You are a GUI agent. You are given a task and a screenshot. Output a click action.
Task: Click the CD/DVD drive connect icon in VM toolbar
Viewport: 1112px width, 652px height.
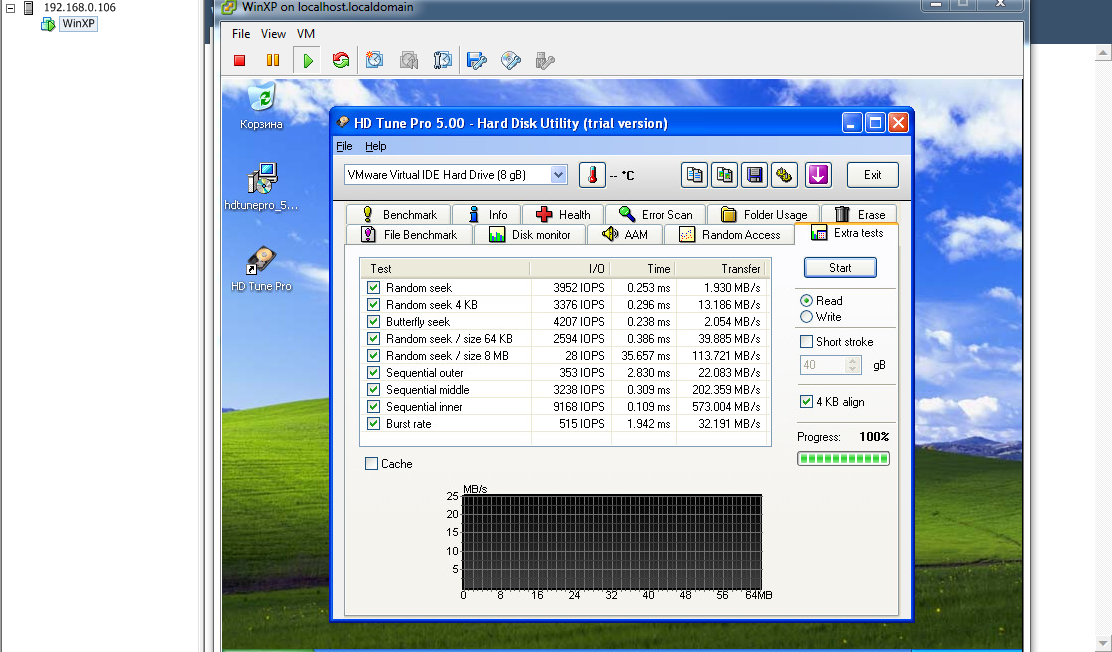point(511,60)
